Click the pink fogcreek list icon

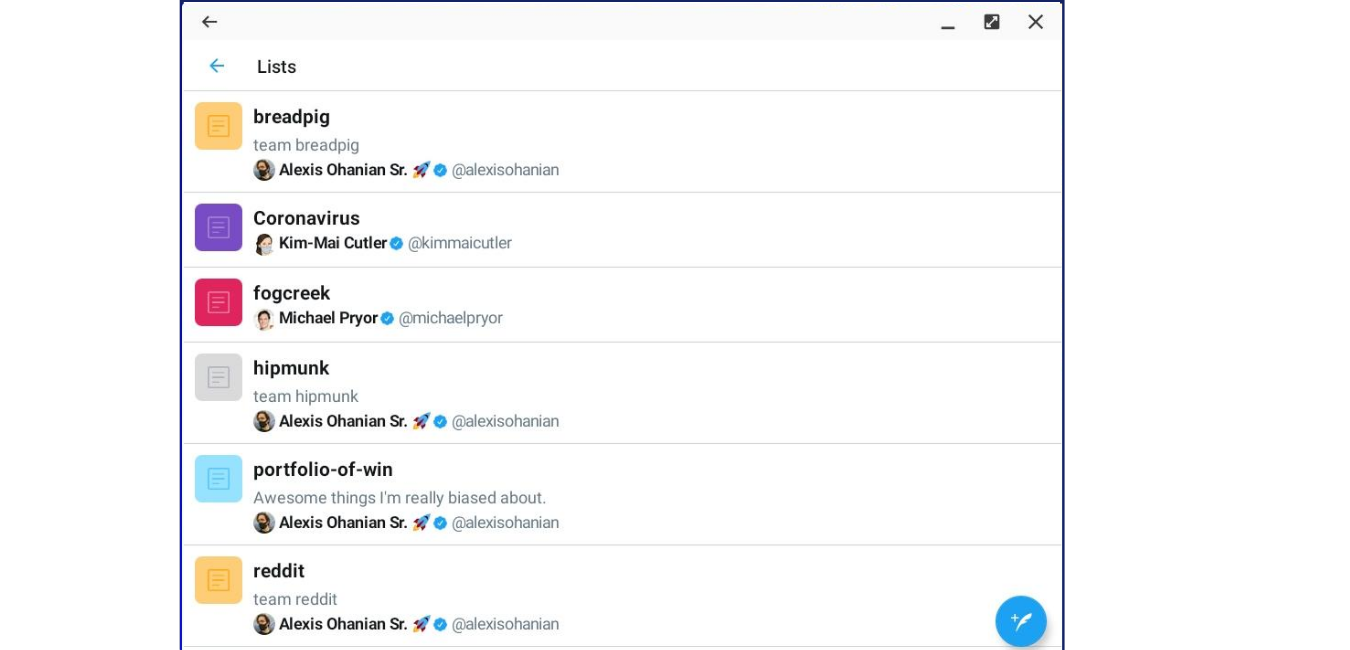click(218, 301)
